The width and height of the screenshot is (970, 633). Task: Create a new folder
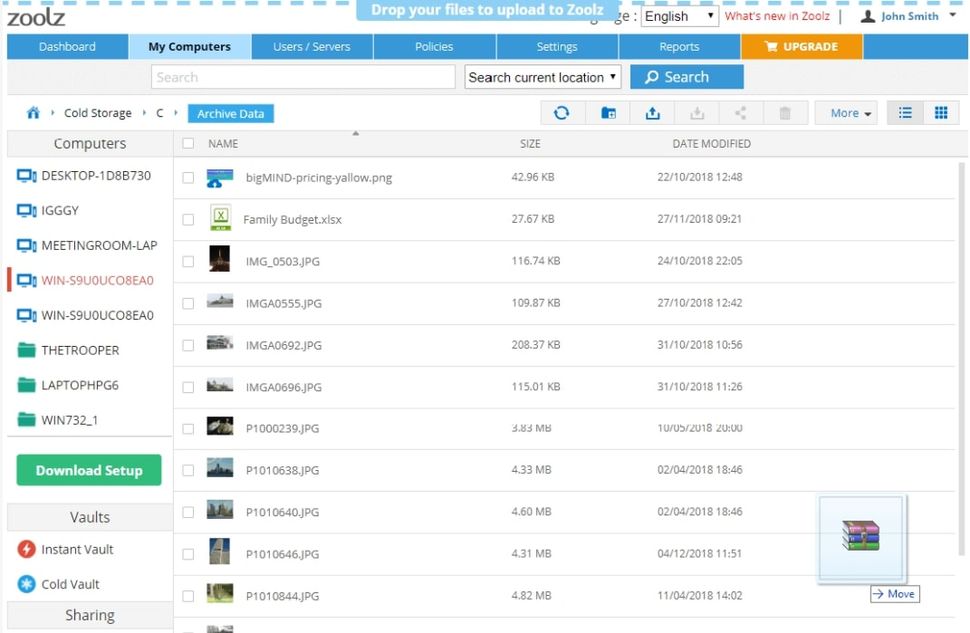click(x=608, y=112)
